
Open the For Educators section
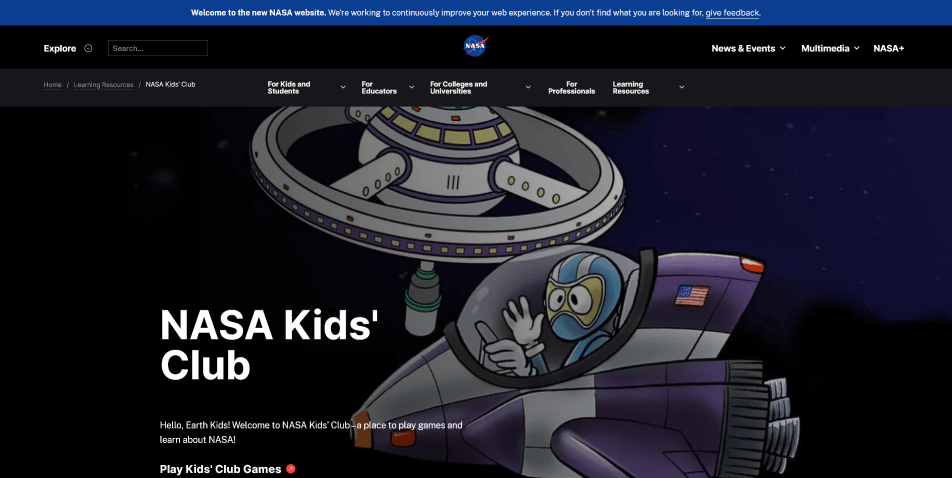[x=379, y=87]
